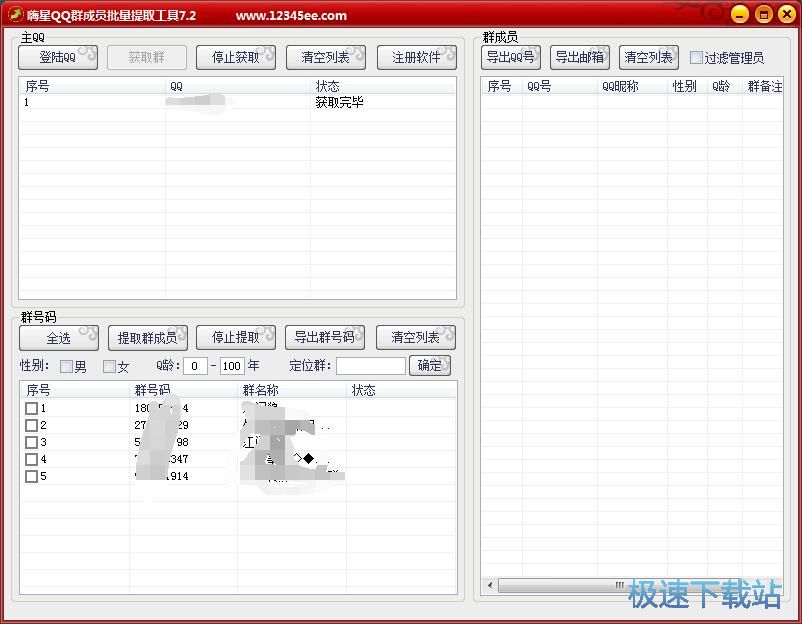This screenshot has height=624, width=802.
Task: Check the checkbox for group row 1
Action: click(x=31, y=408)
